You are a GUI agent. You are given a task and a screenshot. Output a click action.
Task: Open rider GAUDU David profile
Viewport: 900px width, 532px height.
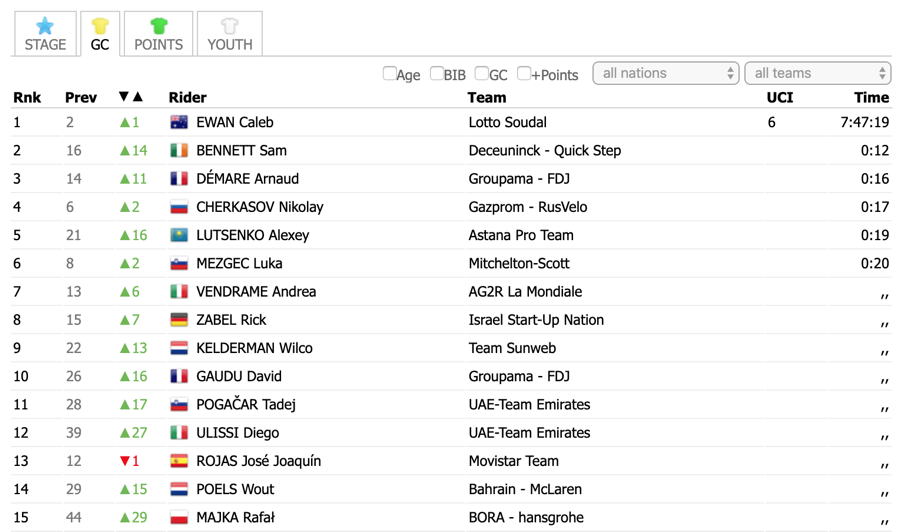pos(239,376)
